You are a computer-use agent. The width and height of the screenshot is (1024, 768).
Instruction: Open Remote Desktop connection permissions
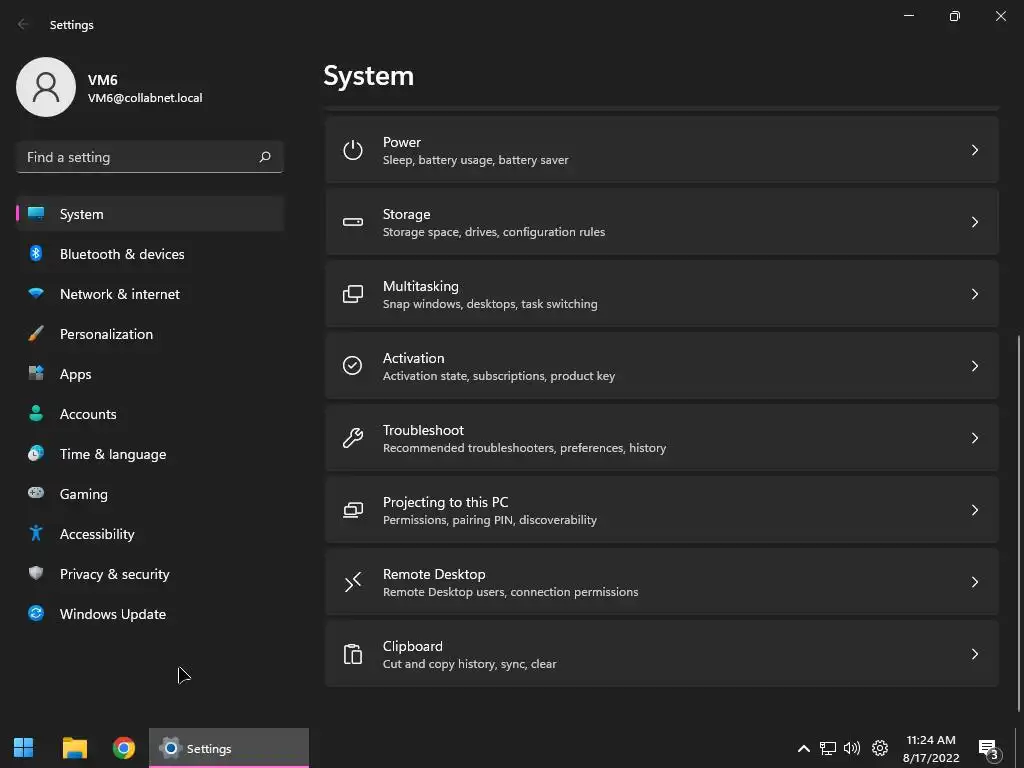pos(662,582)
